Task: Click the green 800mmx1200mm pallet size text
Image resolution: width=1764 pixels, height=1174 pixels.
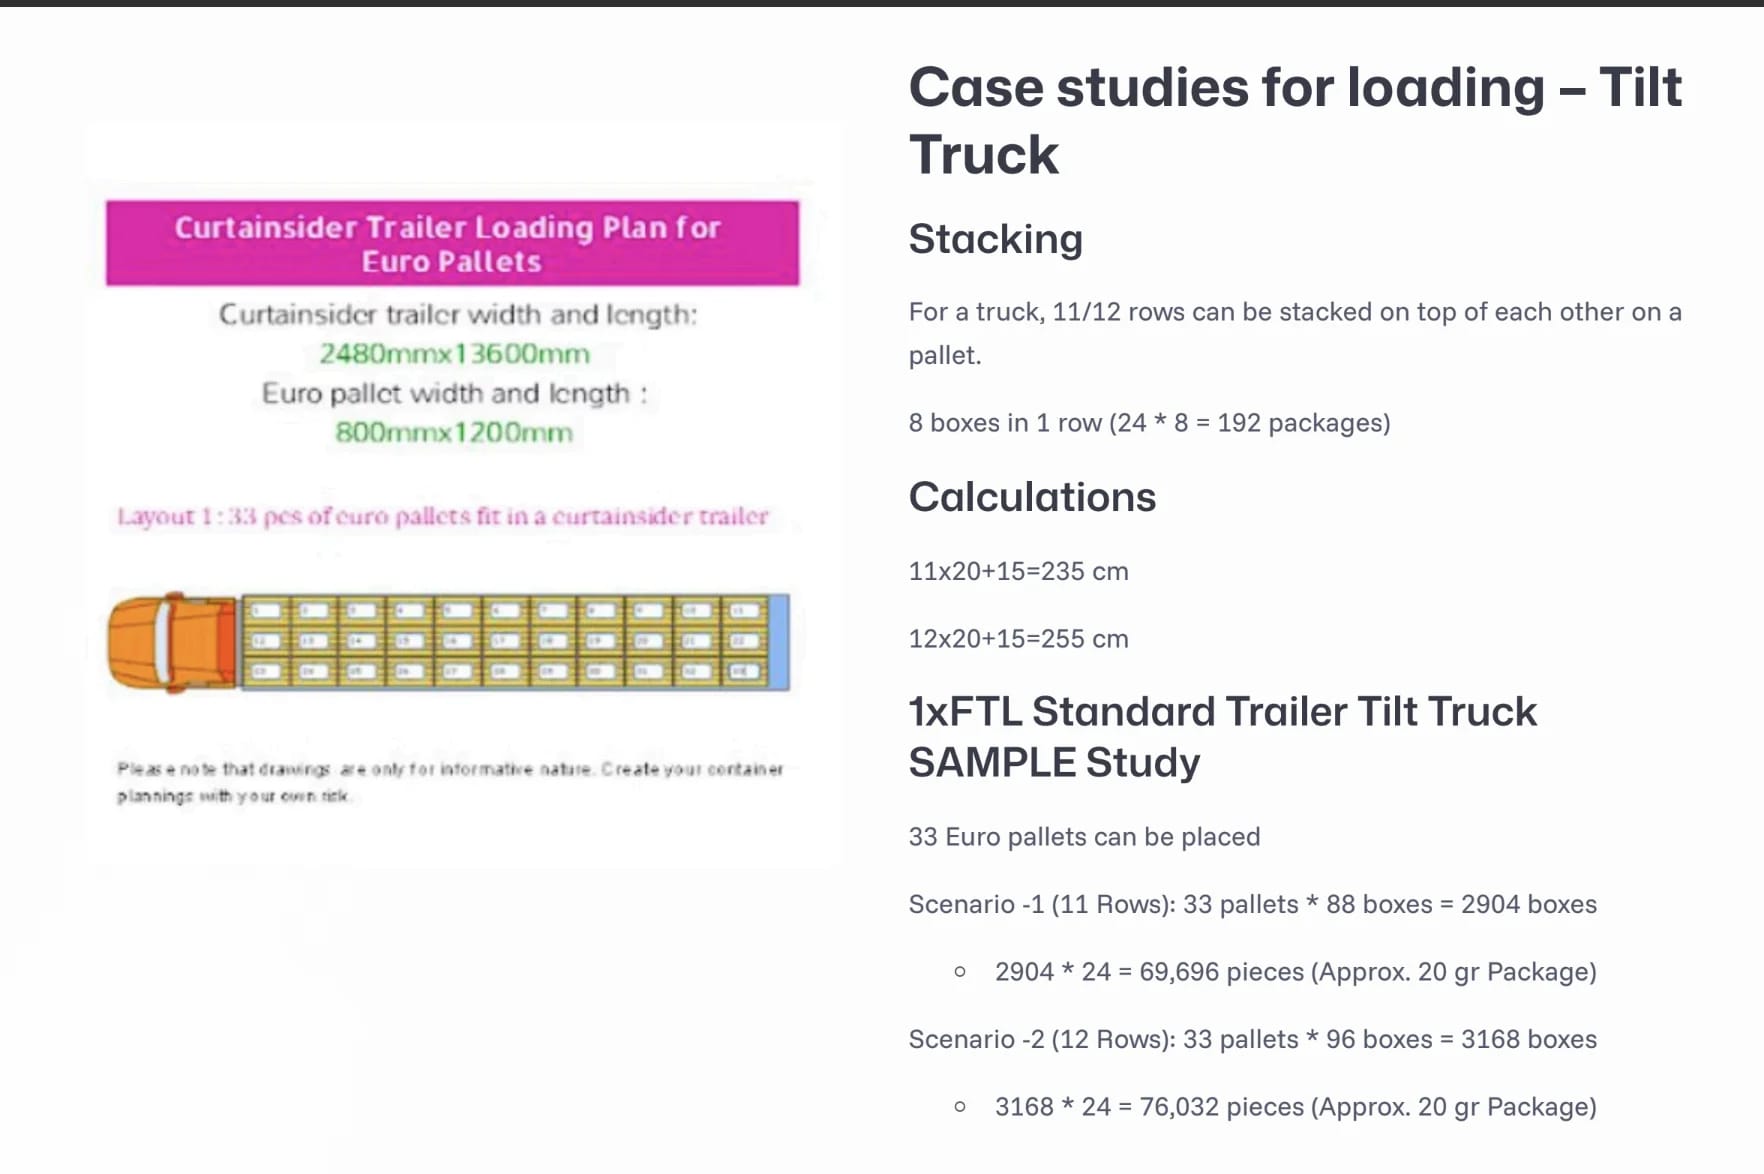Action: (454, 432)
